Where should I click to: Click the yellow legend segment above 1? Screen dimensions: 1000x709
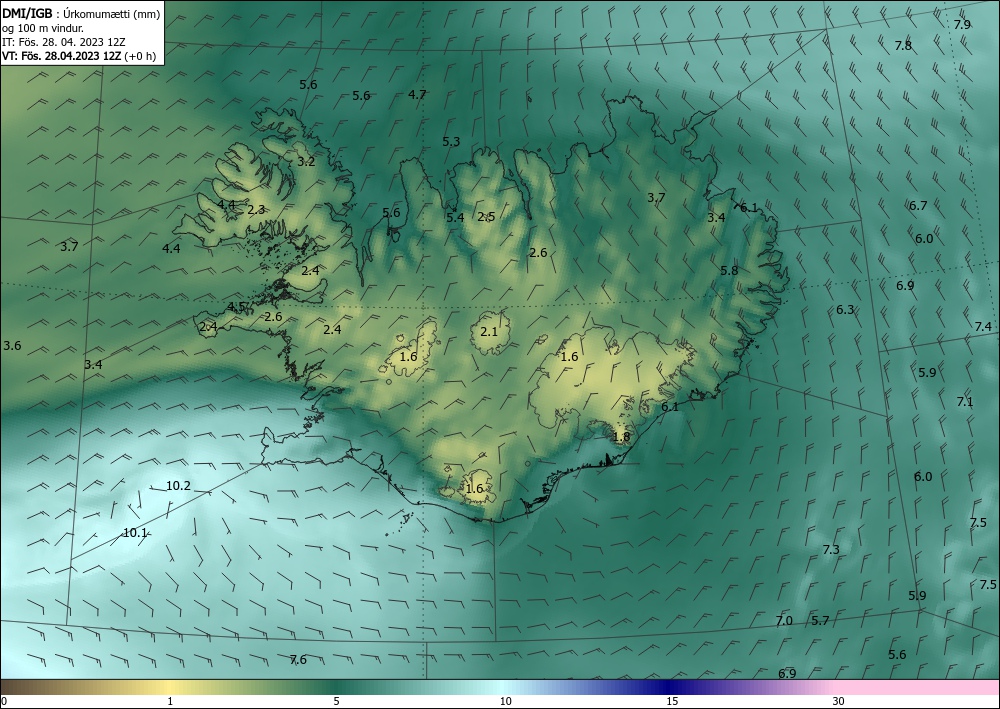[x=170, y=687]
